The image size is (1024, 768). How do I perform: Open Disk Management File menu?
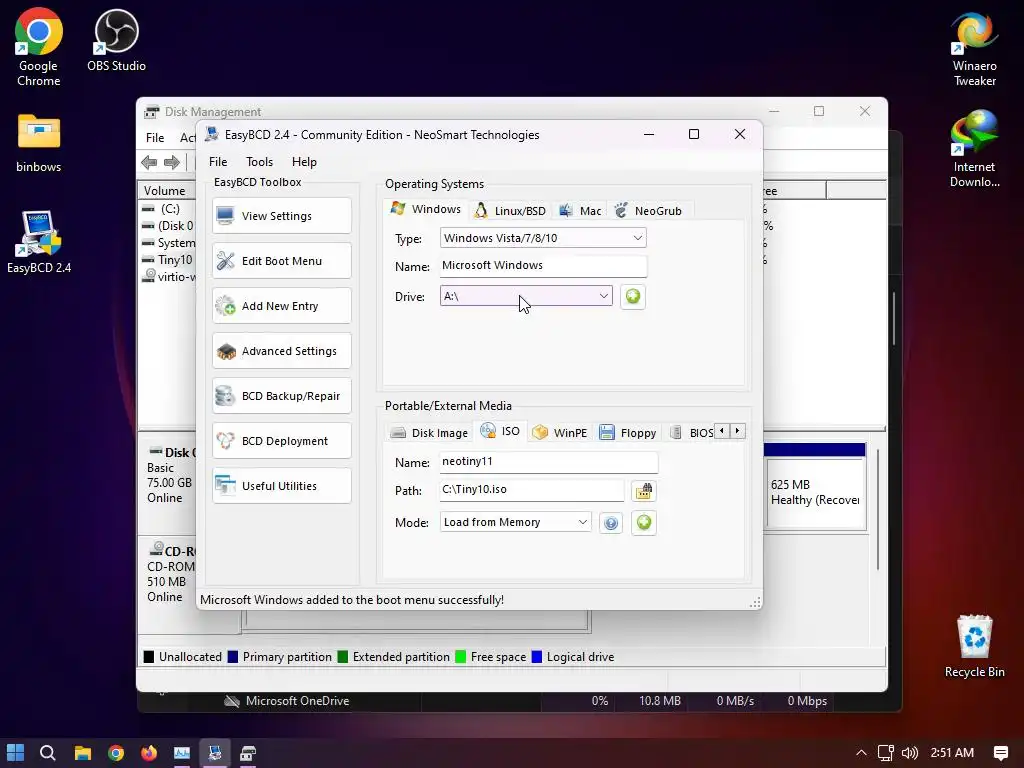pos(155,138)
